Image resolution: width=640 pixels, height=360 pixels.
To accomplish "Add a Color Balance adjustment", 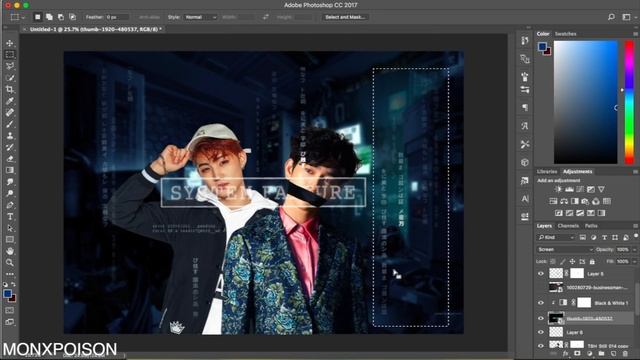I will (564, 201).
